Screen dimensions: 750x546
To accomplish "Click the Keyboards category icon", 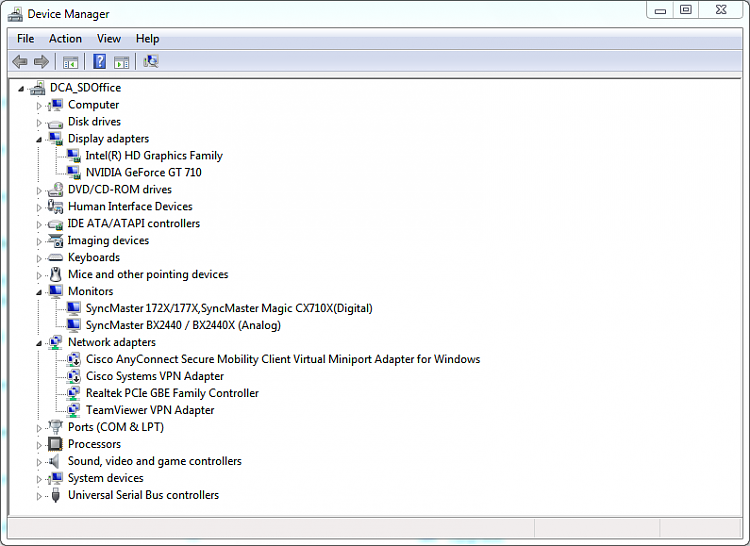I will (x=55, y=258).
